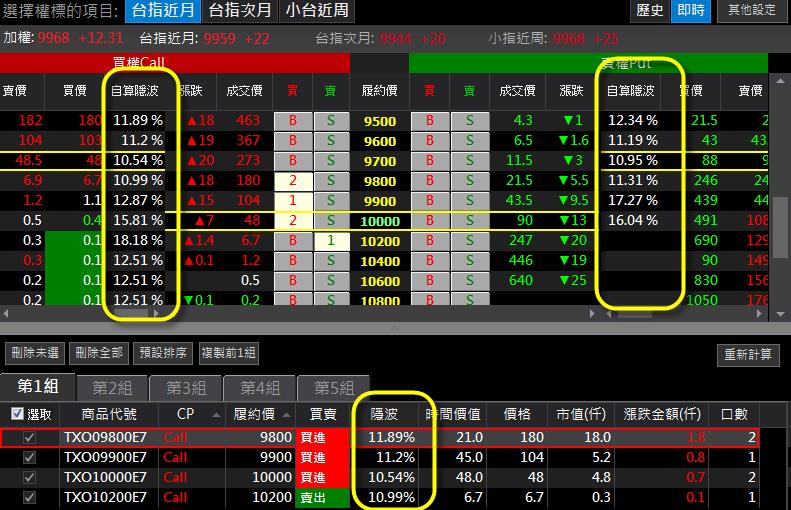
Task: Click call-side B button for strike 10600
Action: click(293, 281)
